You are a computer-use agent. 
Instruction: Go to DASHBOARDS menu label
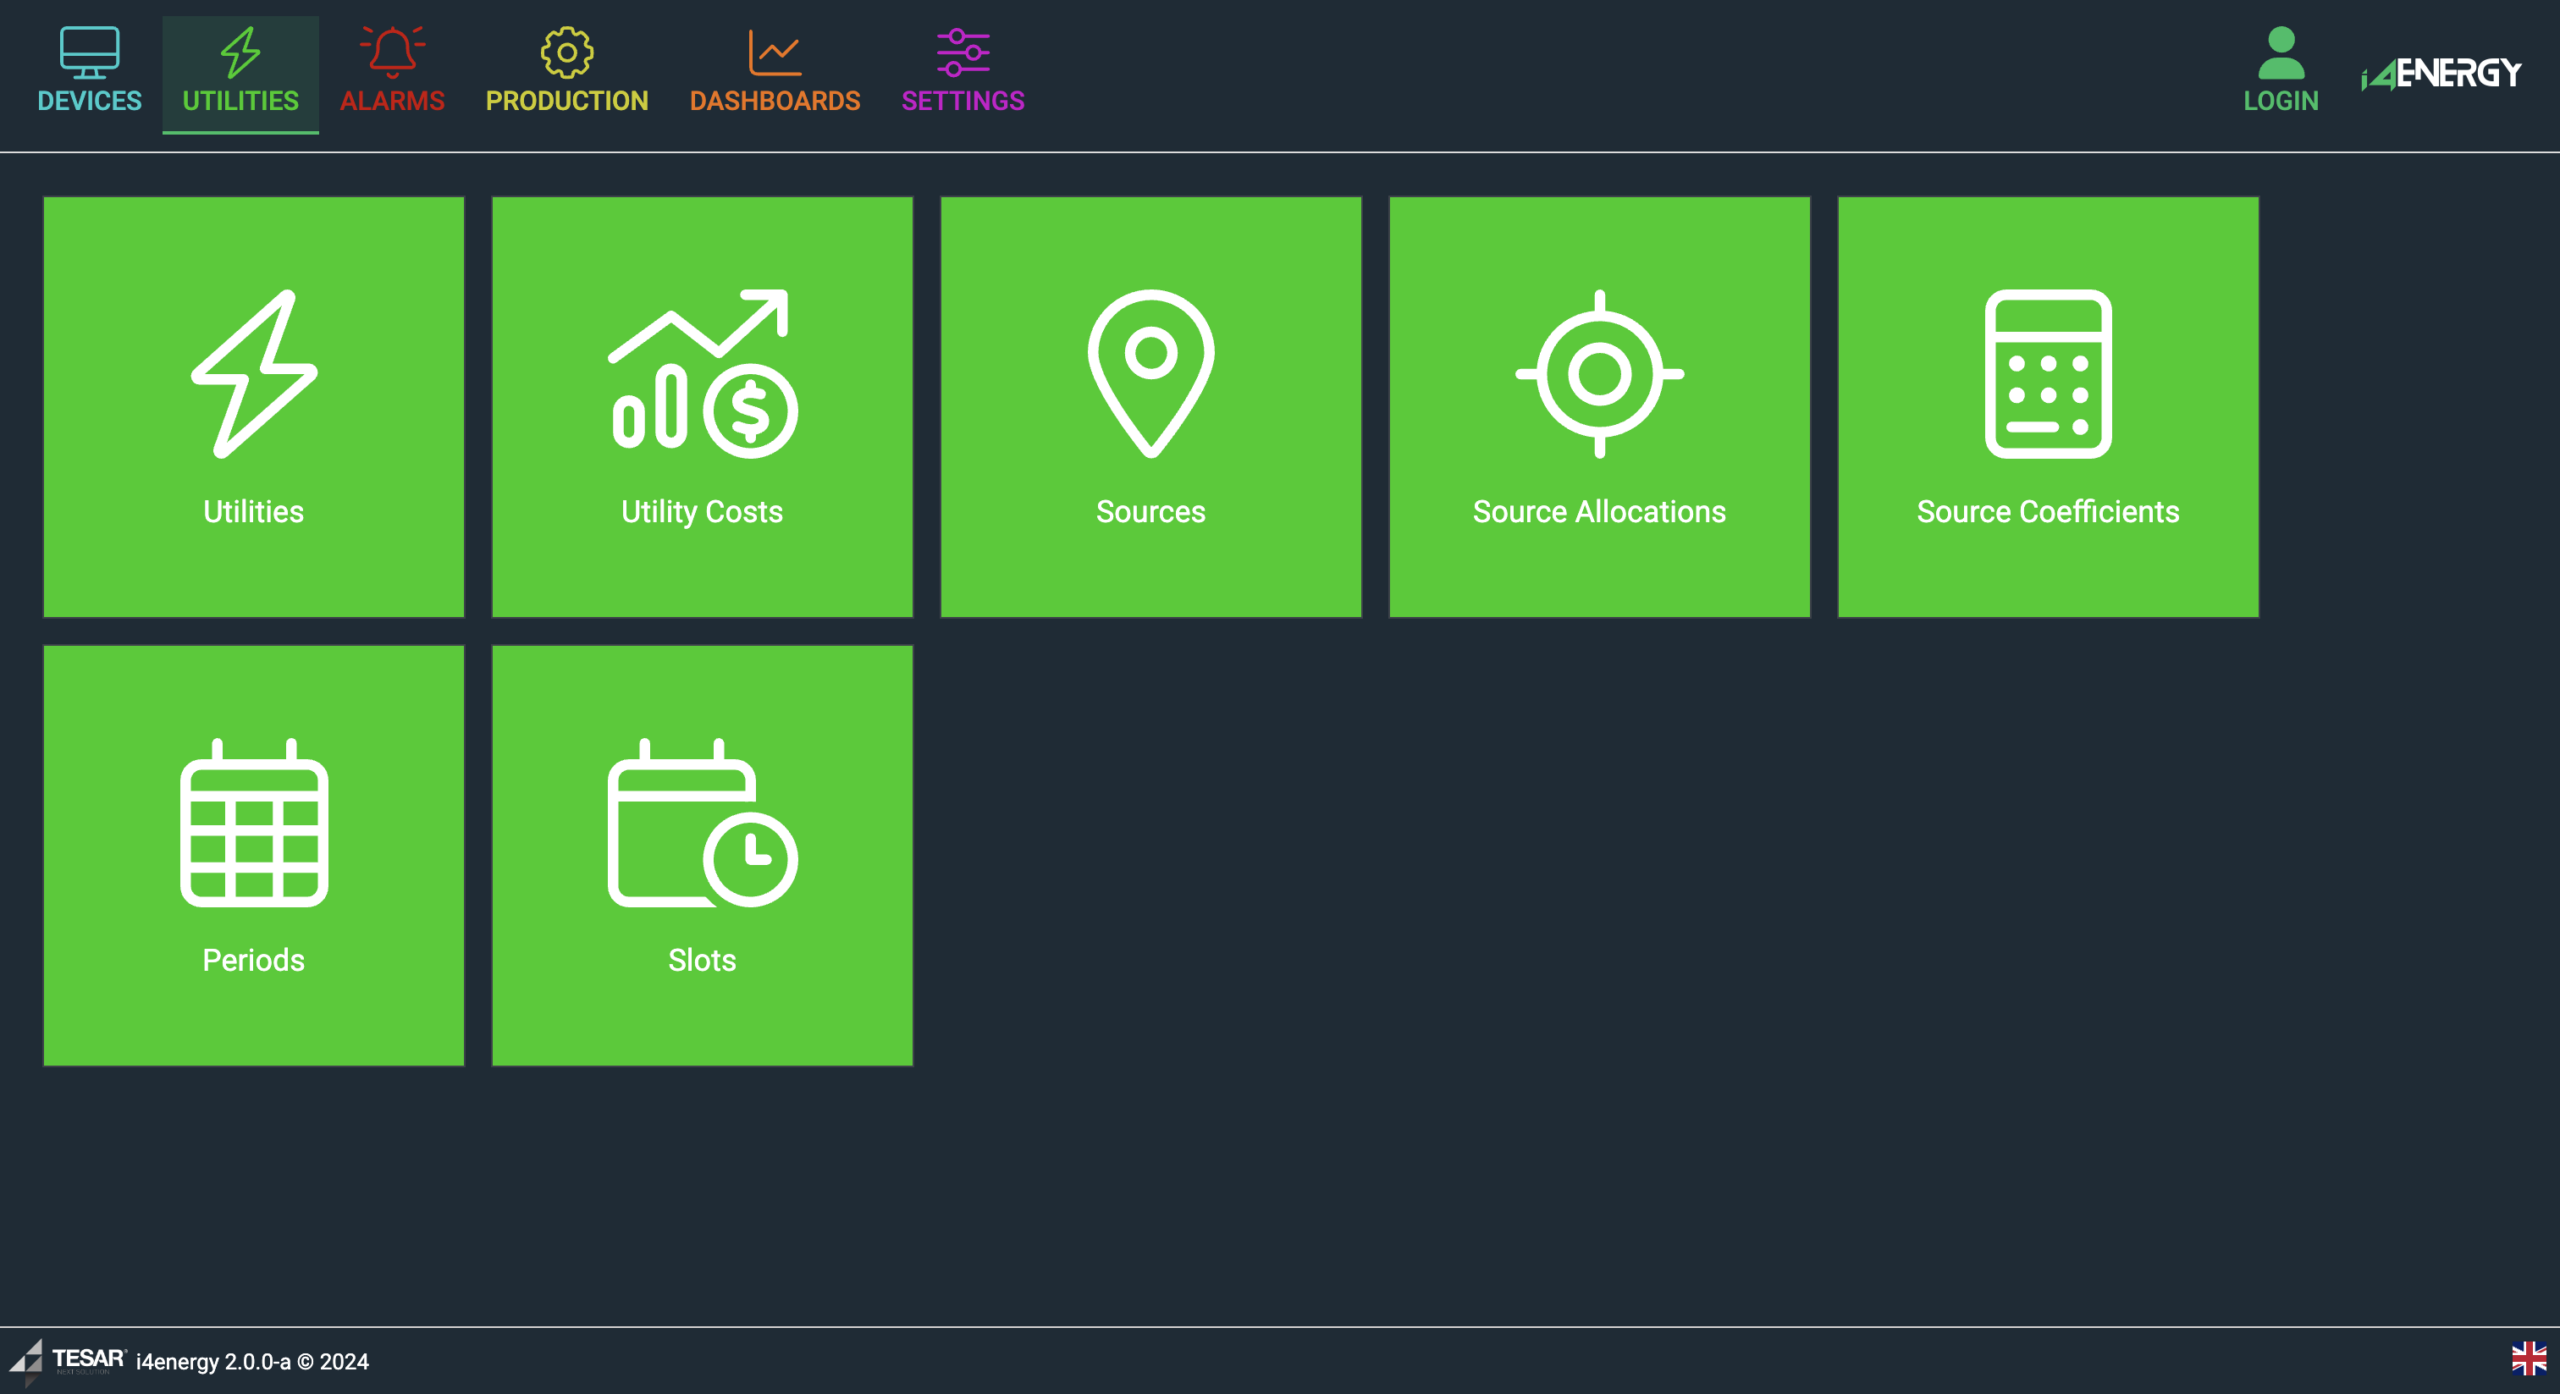coord(775,101)
